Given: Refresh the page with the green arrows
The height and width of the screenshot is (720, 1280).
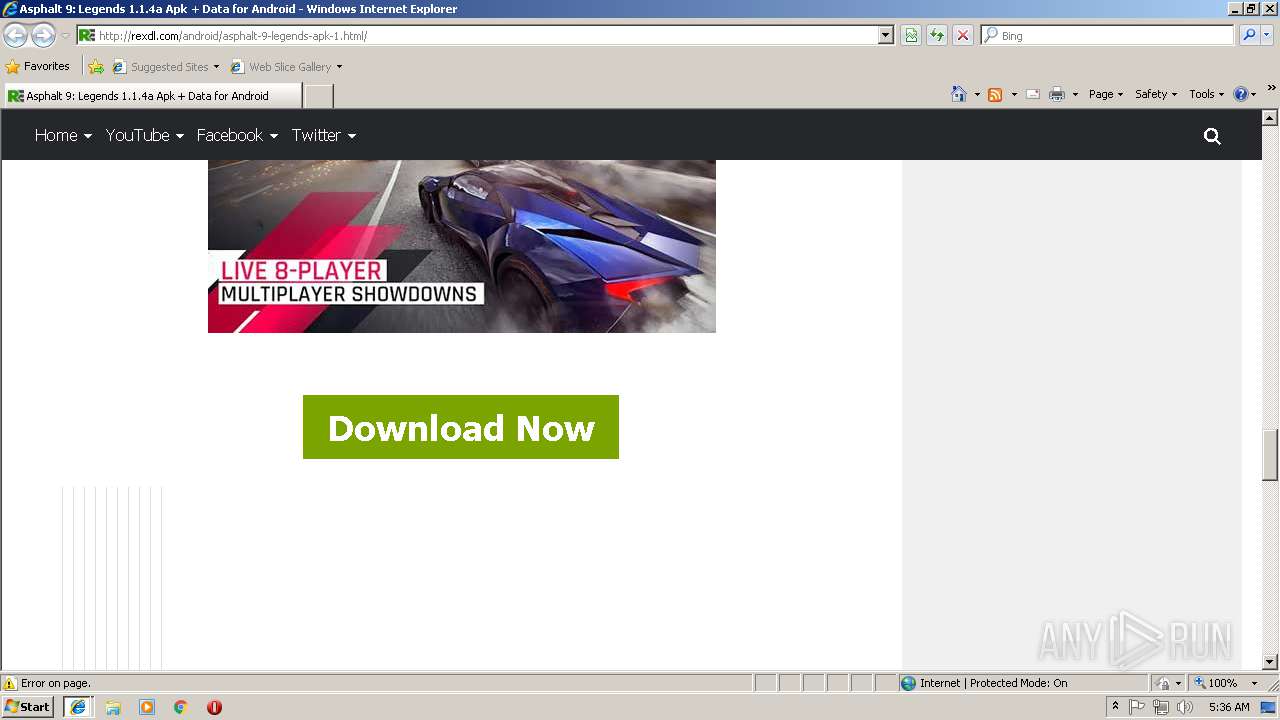Looking at the screenshot, I should [937, 35].
